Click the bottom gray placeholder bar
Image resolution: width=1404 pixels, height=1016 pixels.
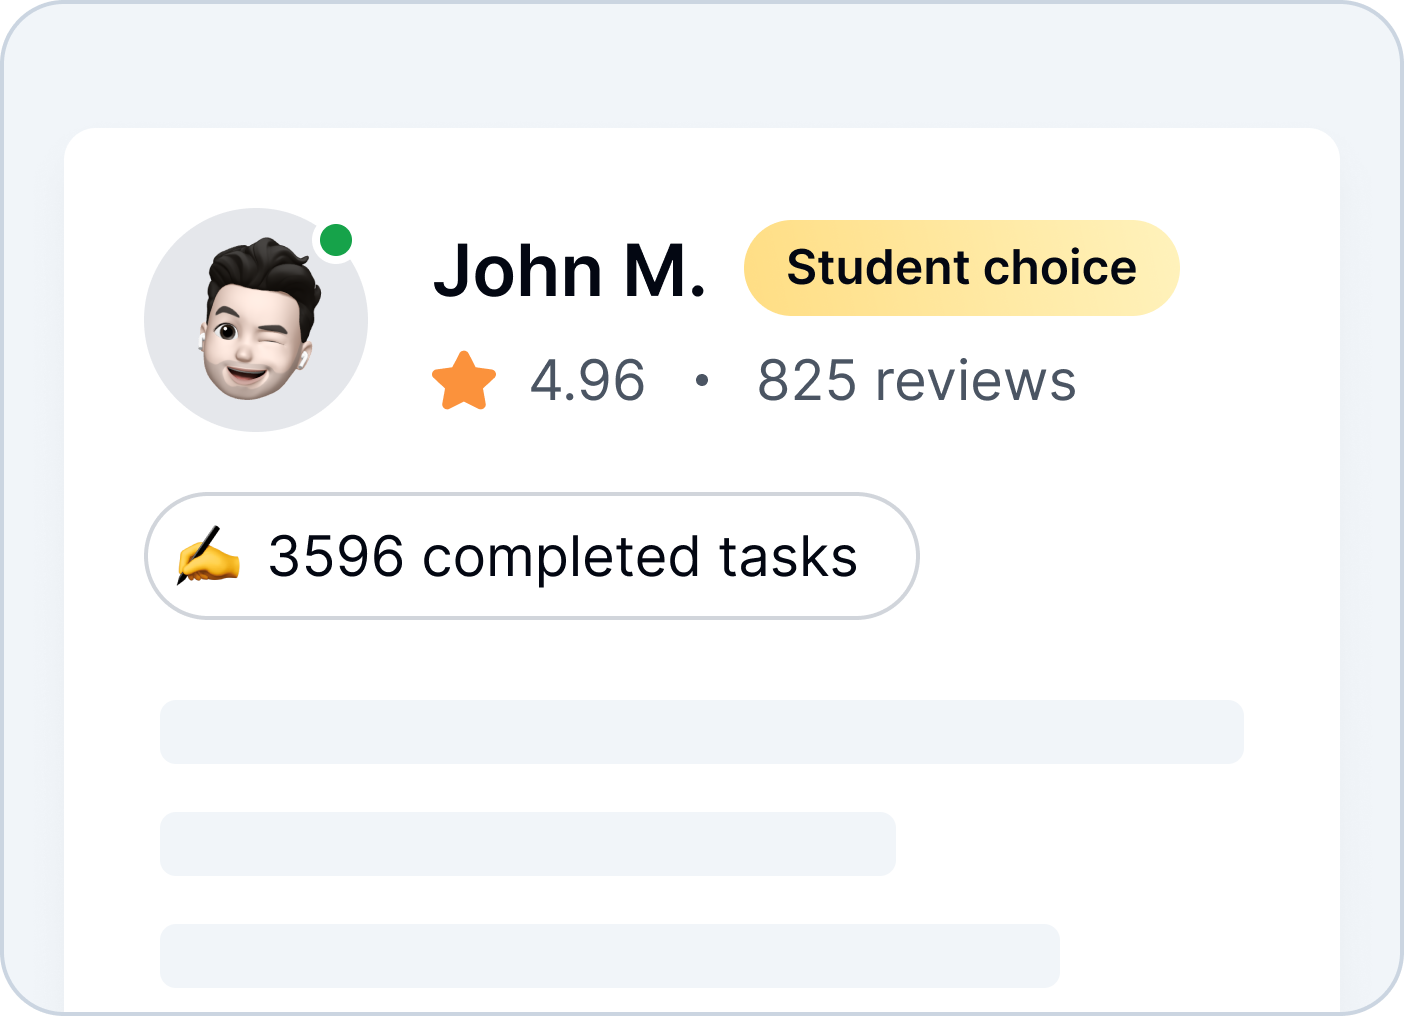(610, 956)
